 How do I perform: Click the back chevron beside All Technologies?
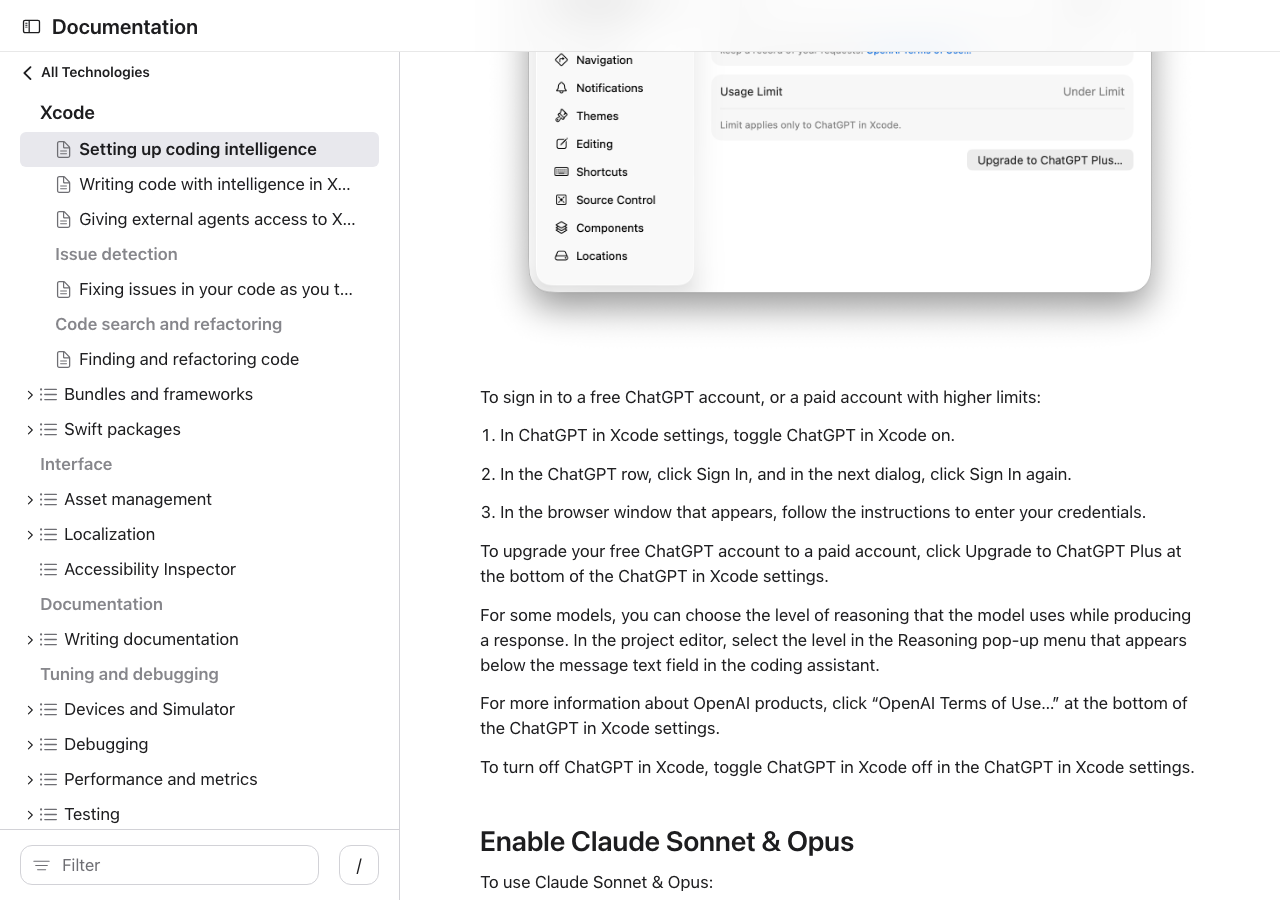coord(27,73)
